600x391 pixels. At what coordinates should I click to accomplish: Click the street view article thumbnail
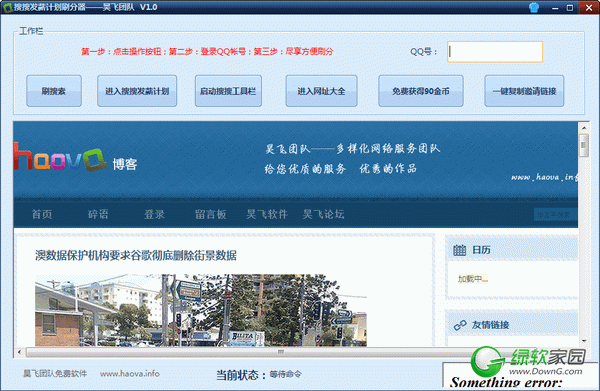[x=201, y=310]
